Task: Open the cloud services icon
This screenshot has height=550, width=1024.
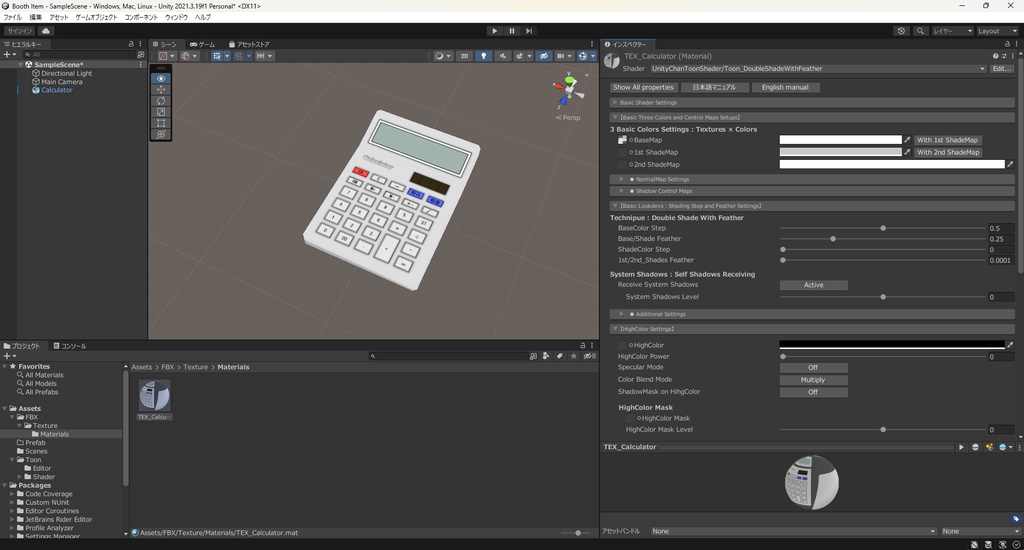Action: 46,31
